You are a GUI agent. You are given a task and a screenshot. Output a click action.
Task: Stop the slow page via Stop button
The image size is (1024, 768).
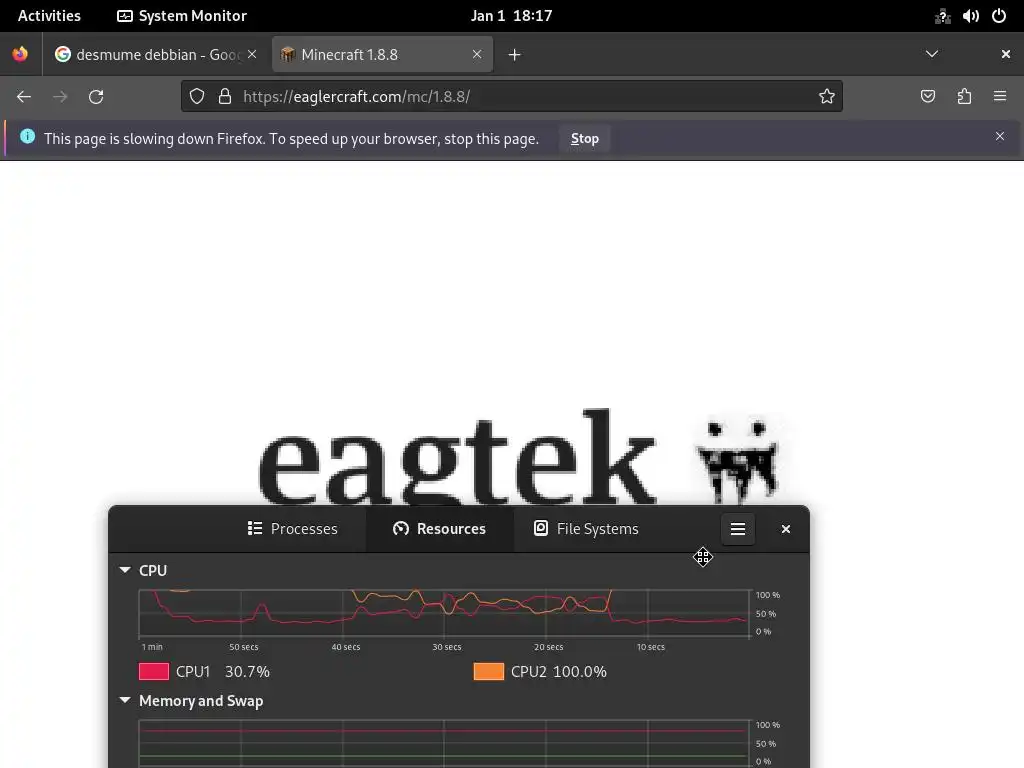tap(584, 138)
